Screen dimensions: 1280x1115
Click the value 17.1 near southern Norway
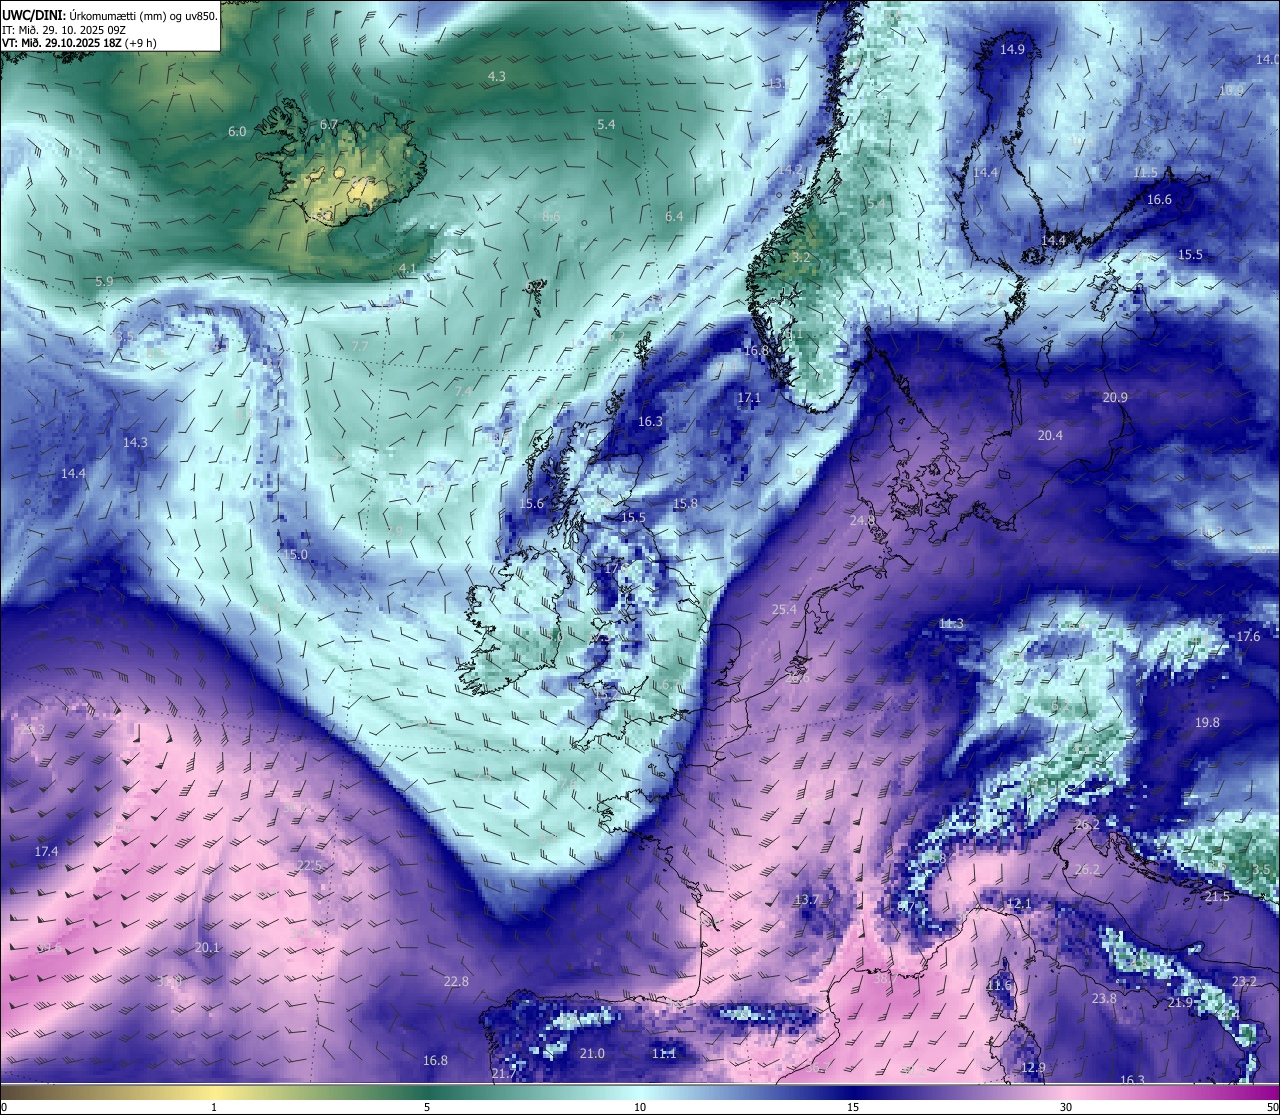click(x=749, y=398)
